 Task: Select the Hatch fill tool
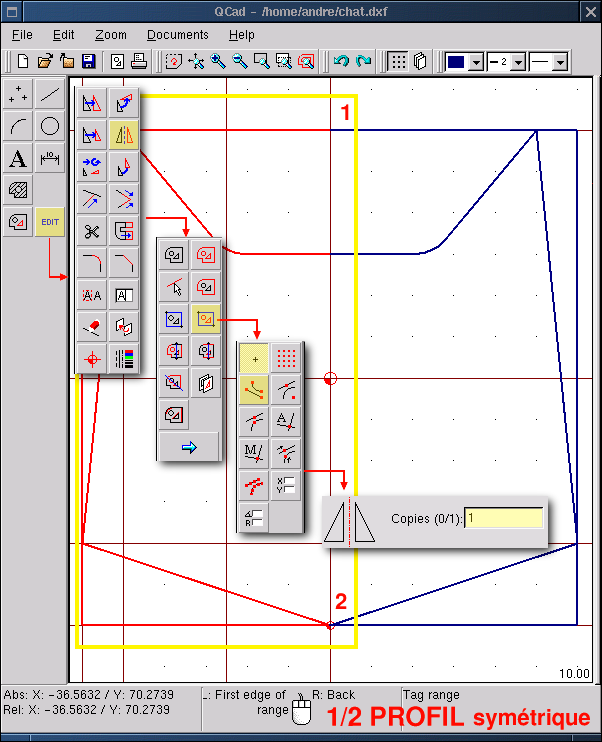[17, 190]
